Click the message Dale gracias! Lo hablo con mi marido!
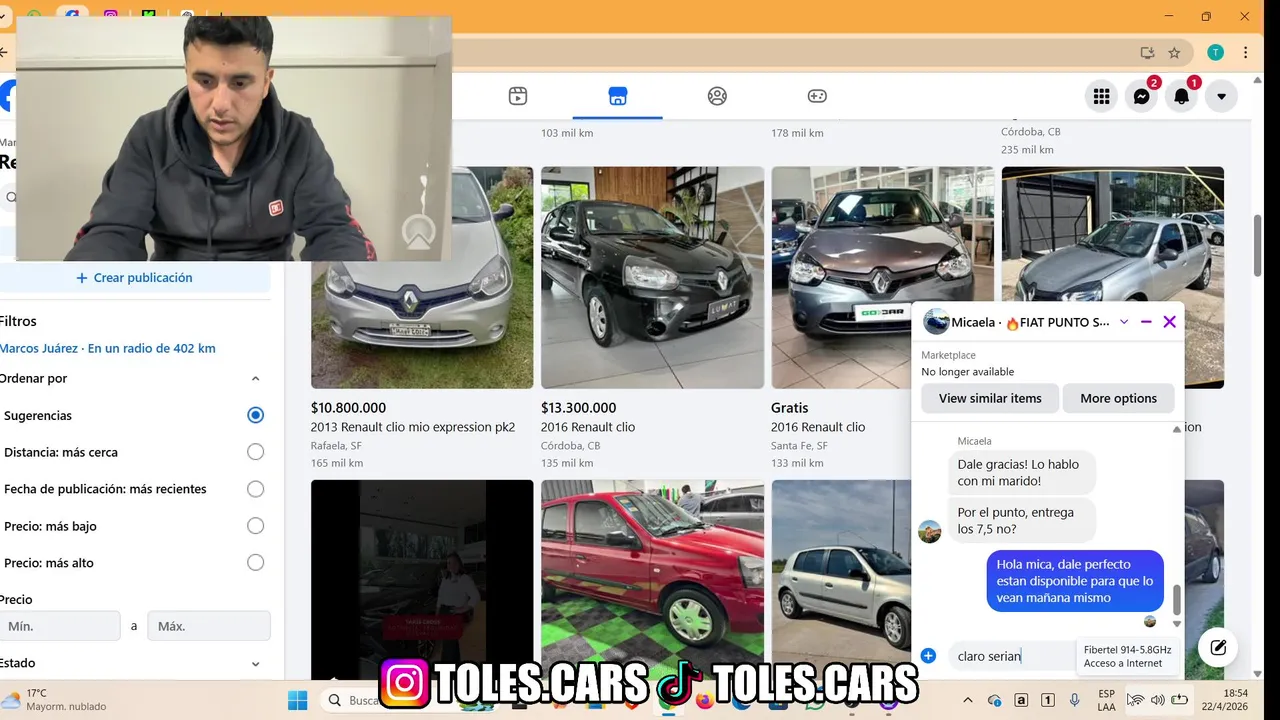The image size is (1280, 720). pos(1021,472)
